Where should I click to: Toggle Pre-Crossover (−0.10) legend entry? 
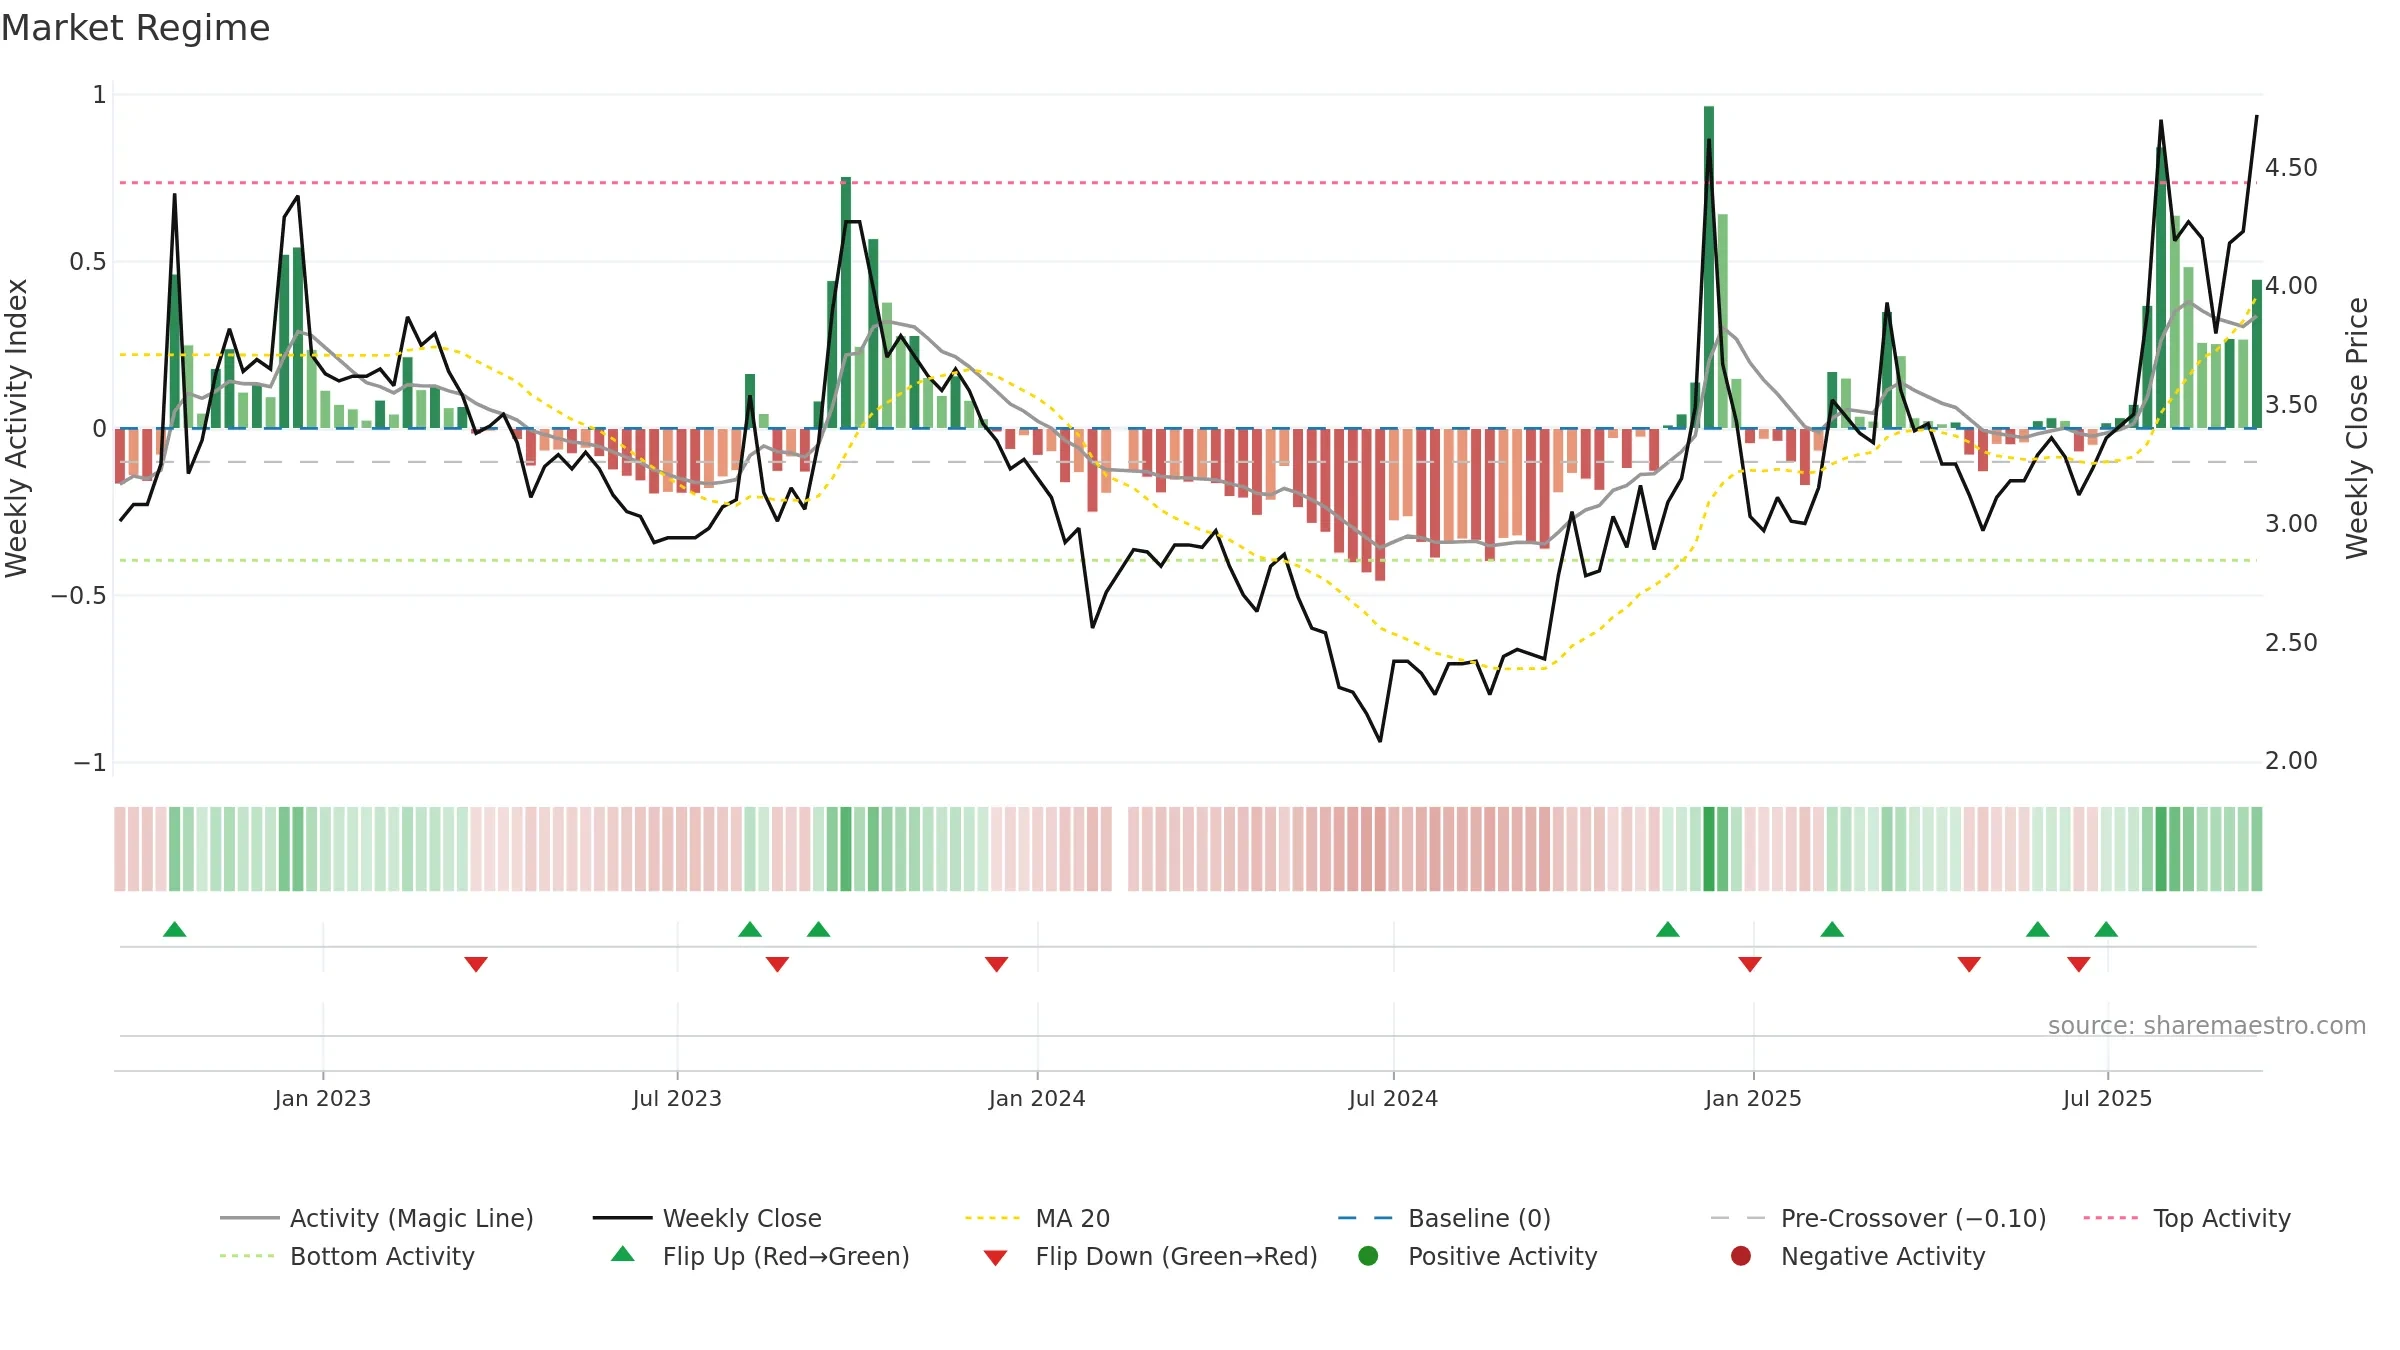(x=1878, y=1218)
